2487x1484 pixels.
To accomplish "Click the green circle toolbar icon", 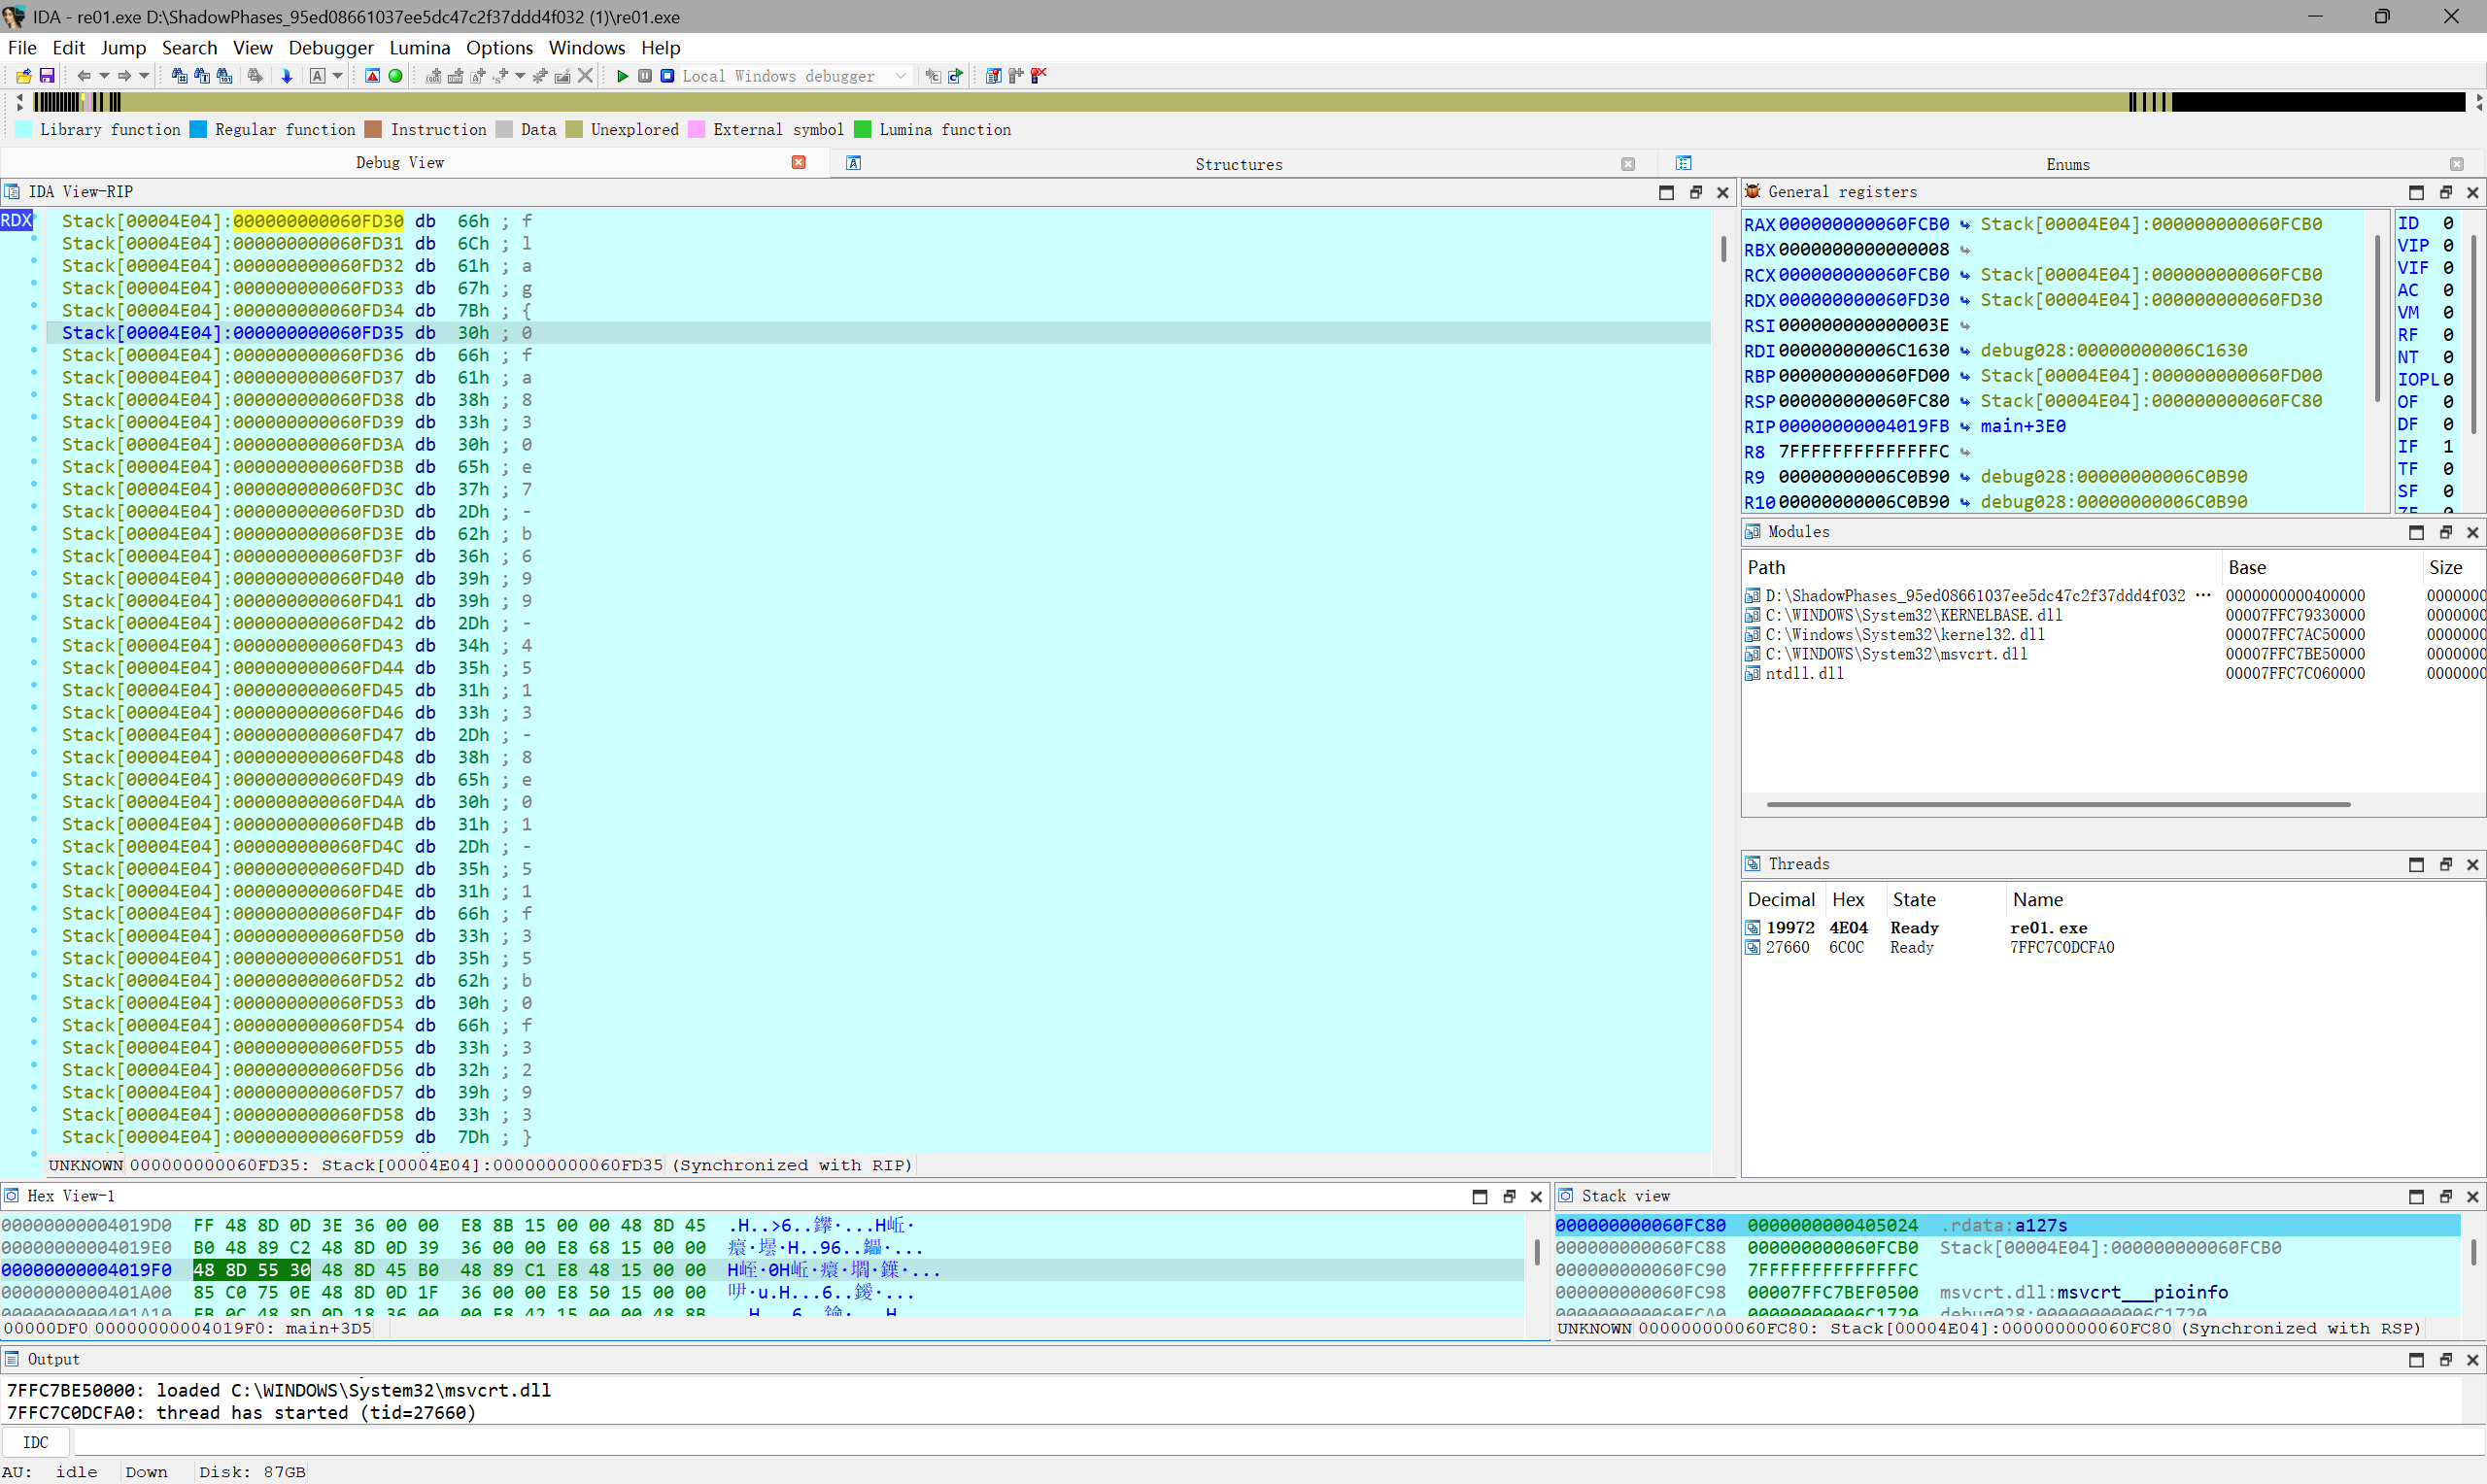I will click(395, 76).
